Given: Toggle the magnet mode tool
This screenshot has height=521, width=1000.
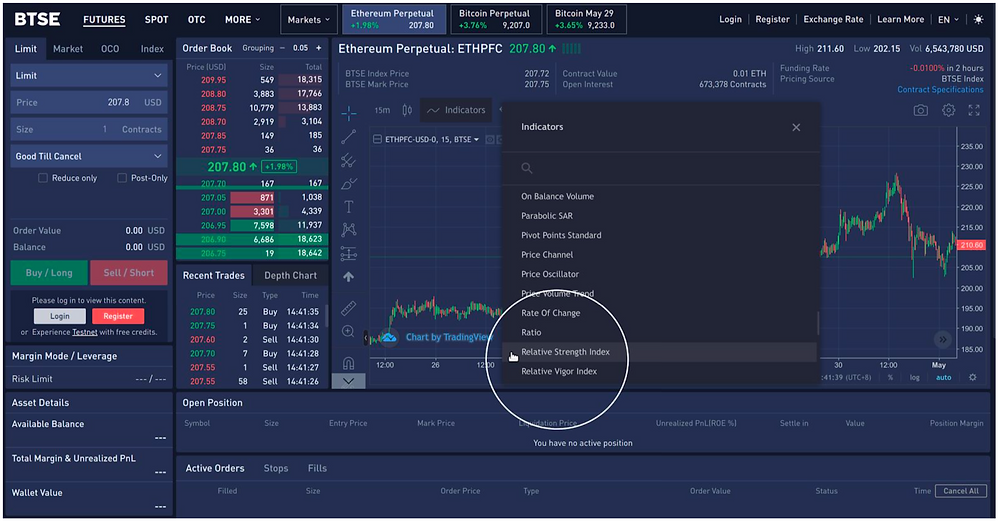Looking at the screenshot, I should pyautogui.click(x=349, y=363).
